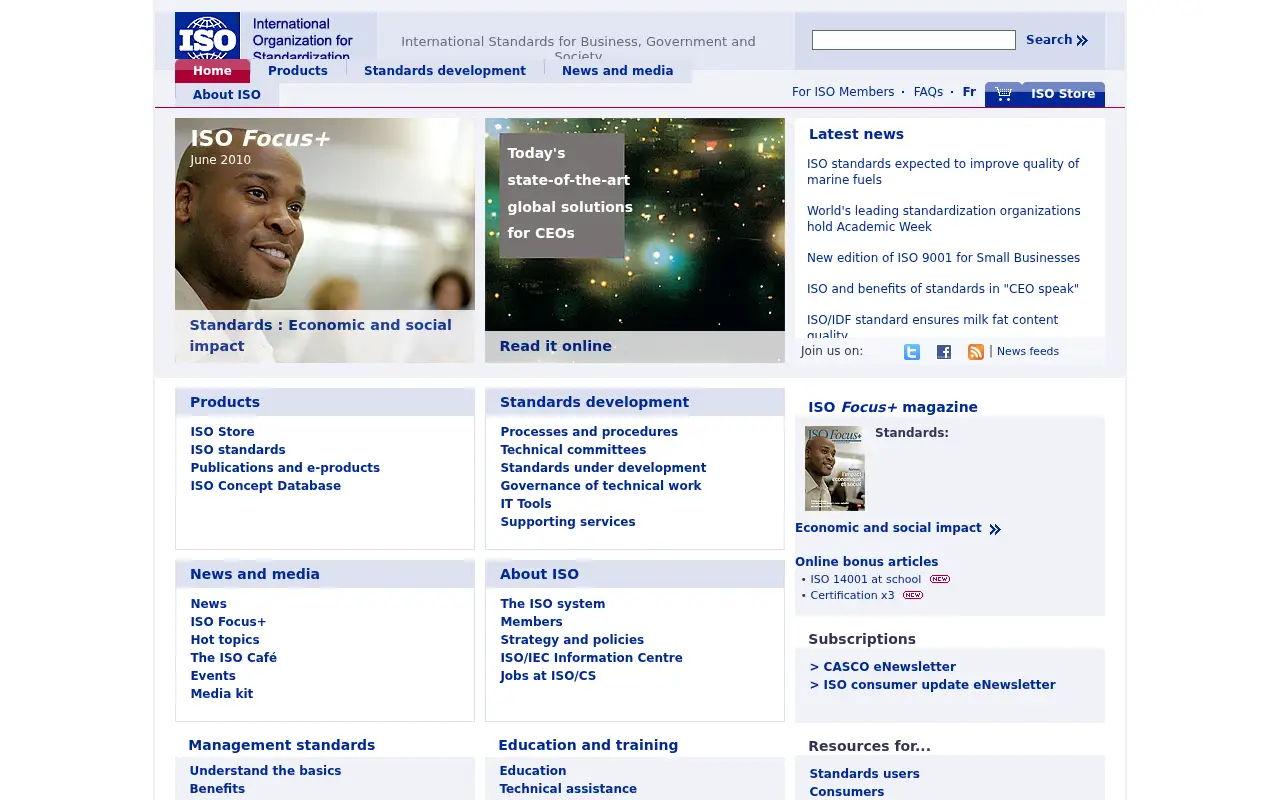Open ISO/IEC Information Centre link
The width and height of the screenshot is (1280, 800).
click(592, 658)
